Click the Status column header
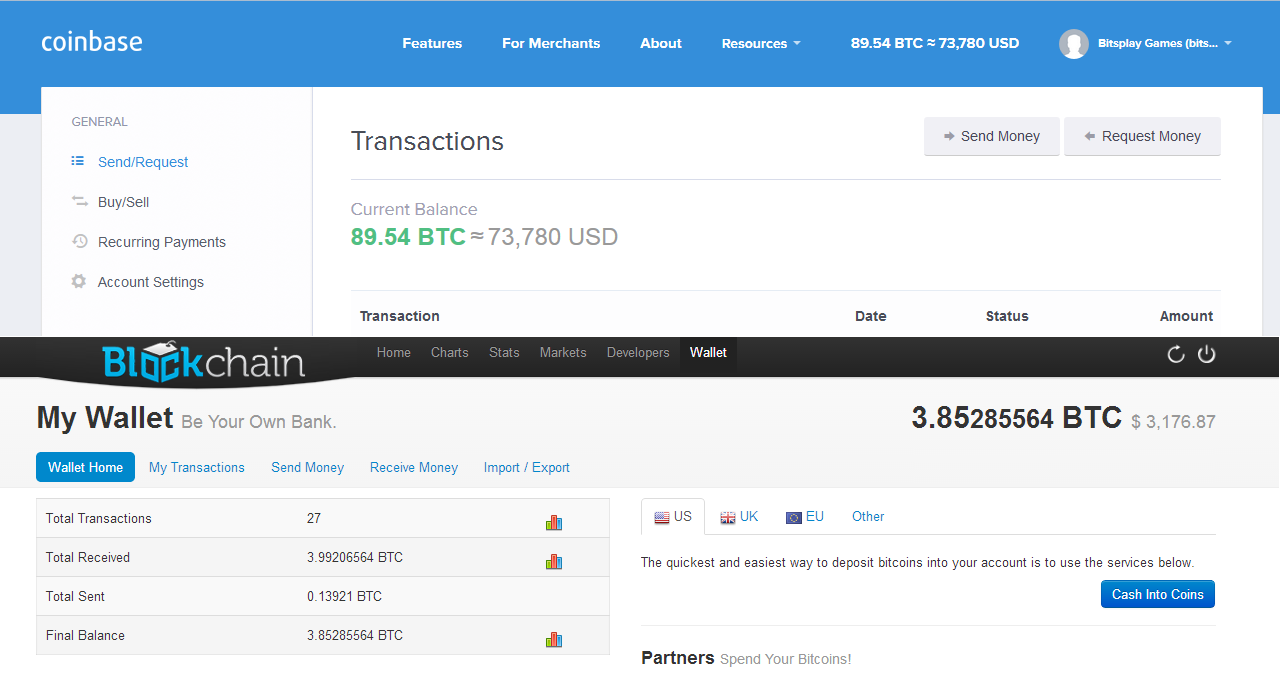The image size is (1280, 674). [x=1007, y=316]
